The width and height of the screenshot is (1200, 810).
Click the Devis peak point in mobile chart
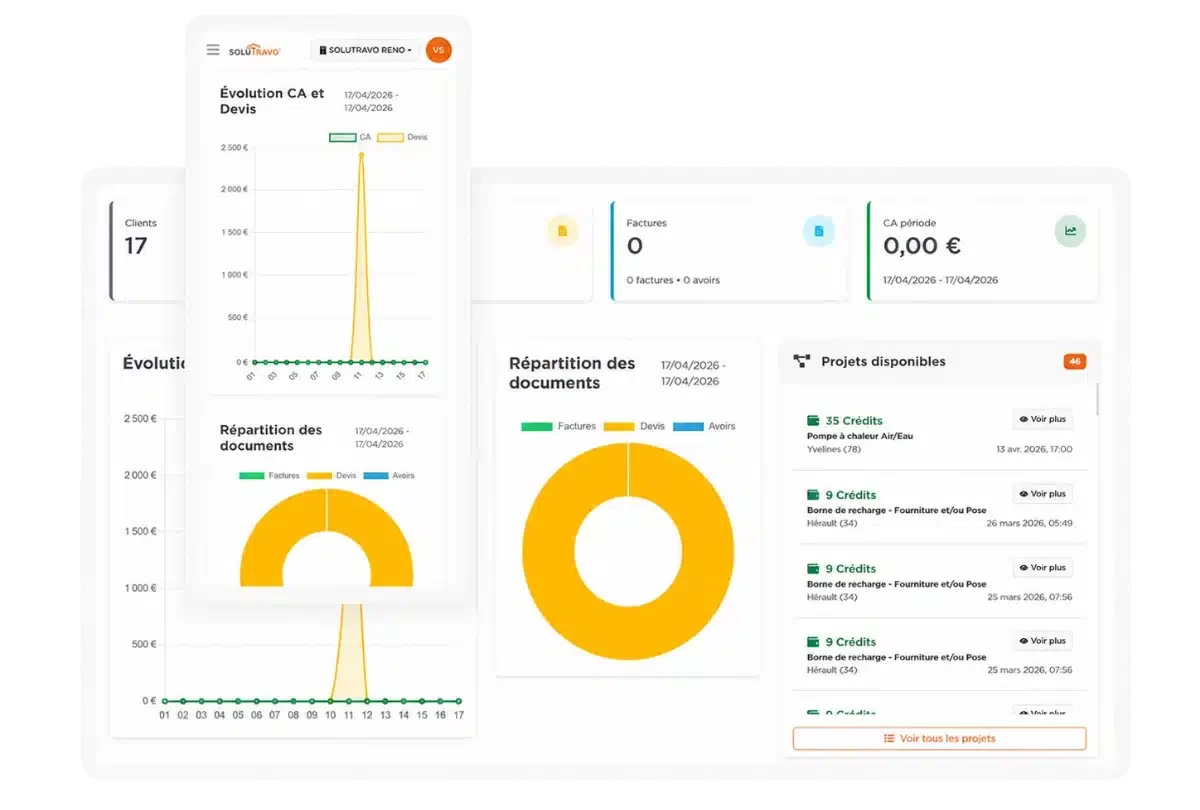pyautogui.click(x=361, y=155)
